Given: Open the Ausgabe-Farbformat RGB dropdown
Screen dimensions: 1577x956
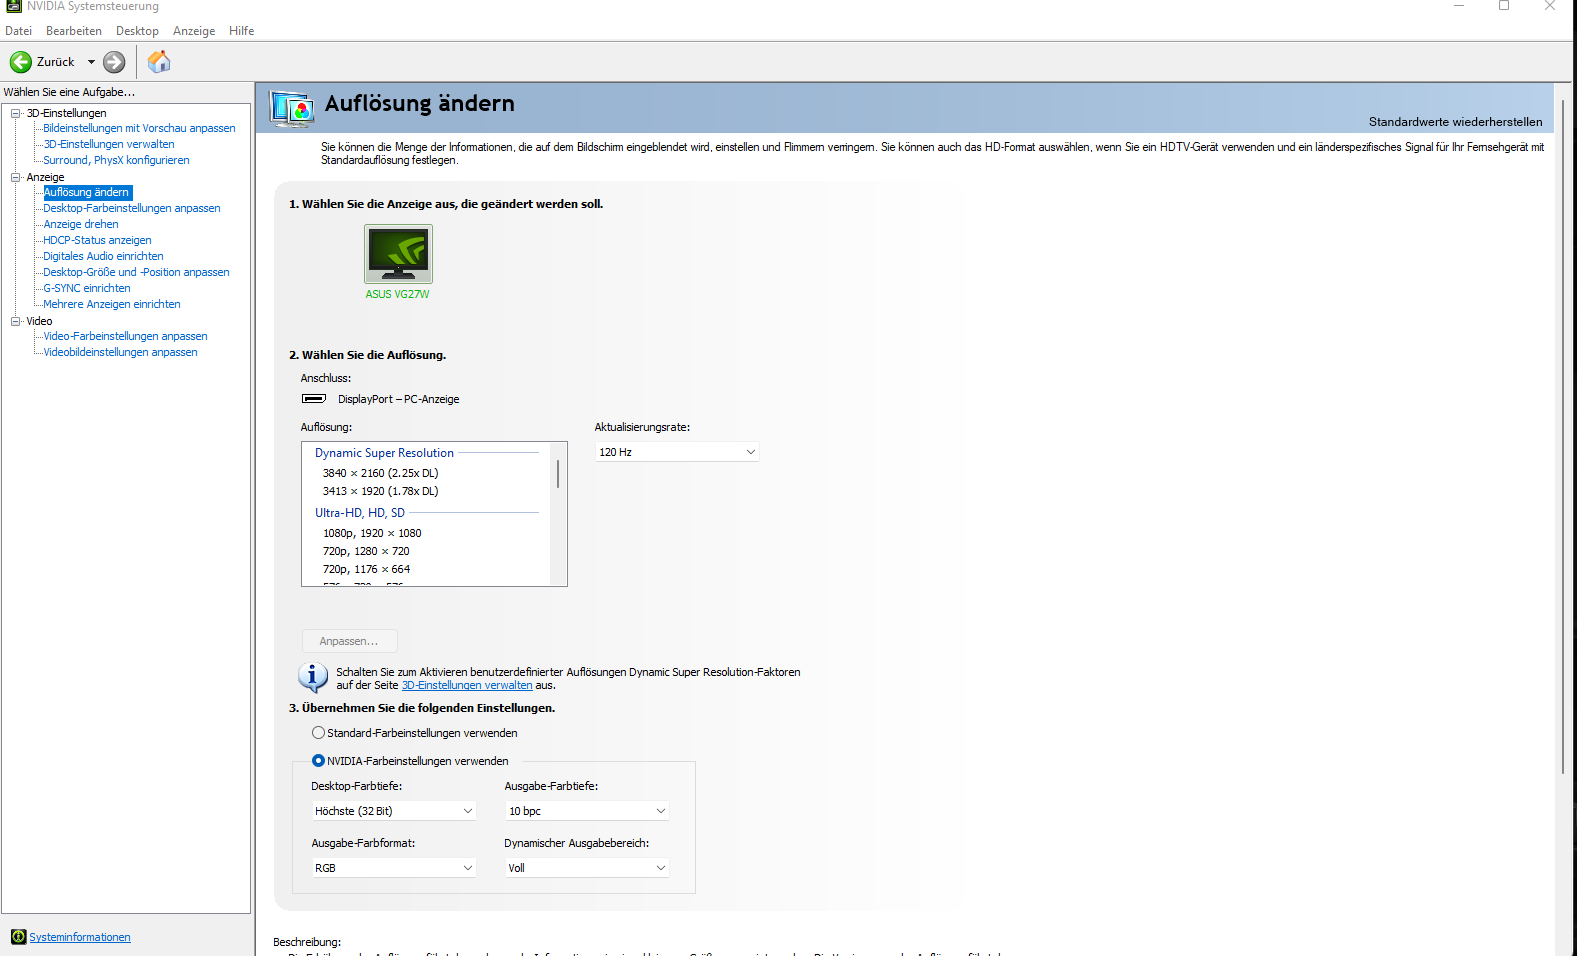Looking at the screenshot, I should click(394, 868).
